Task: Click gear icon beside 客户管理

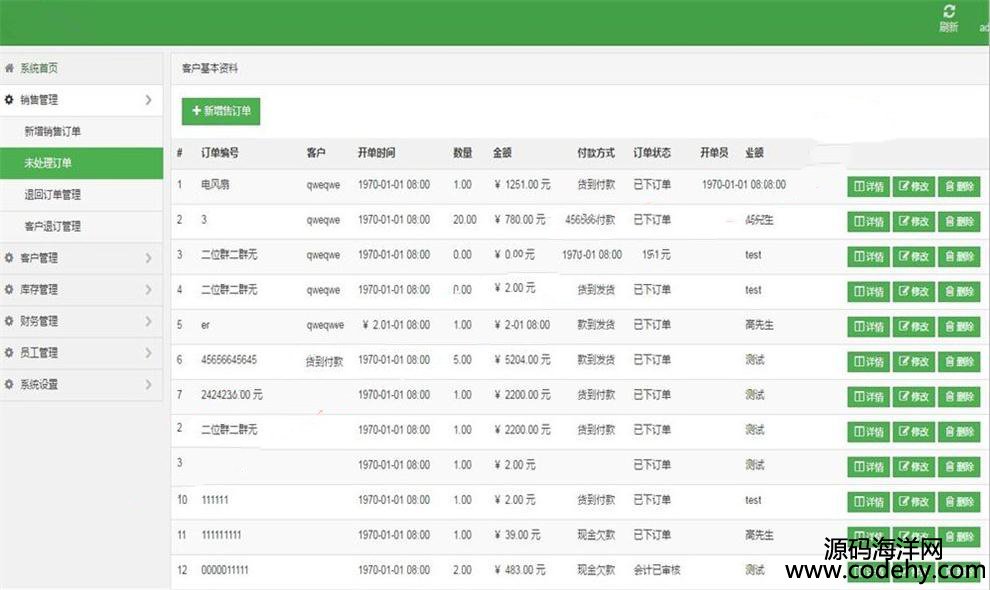Action: point(10,258)
